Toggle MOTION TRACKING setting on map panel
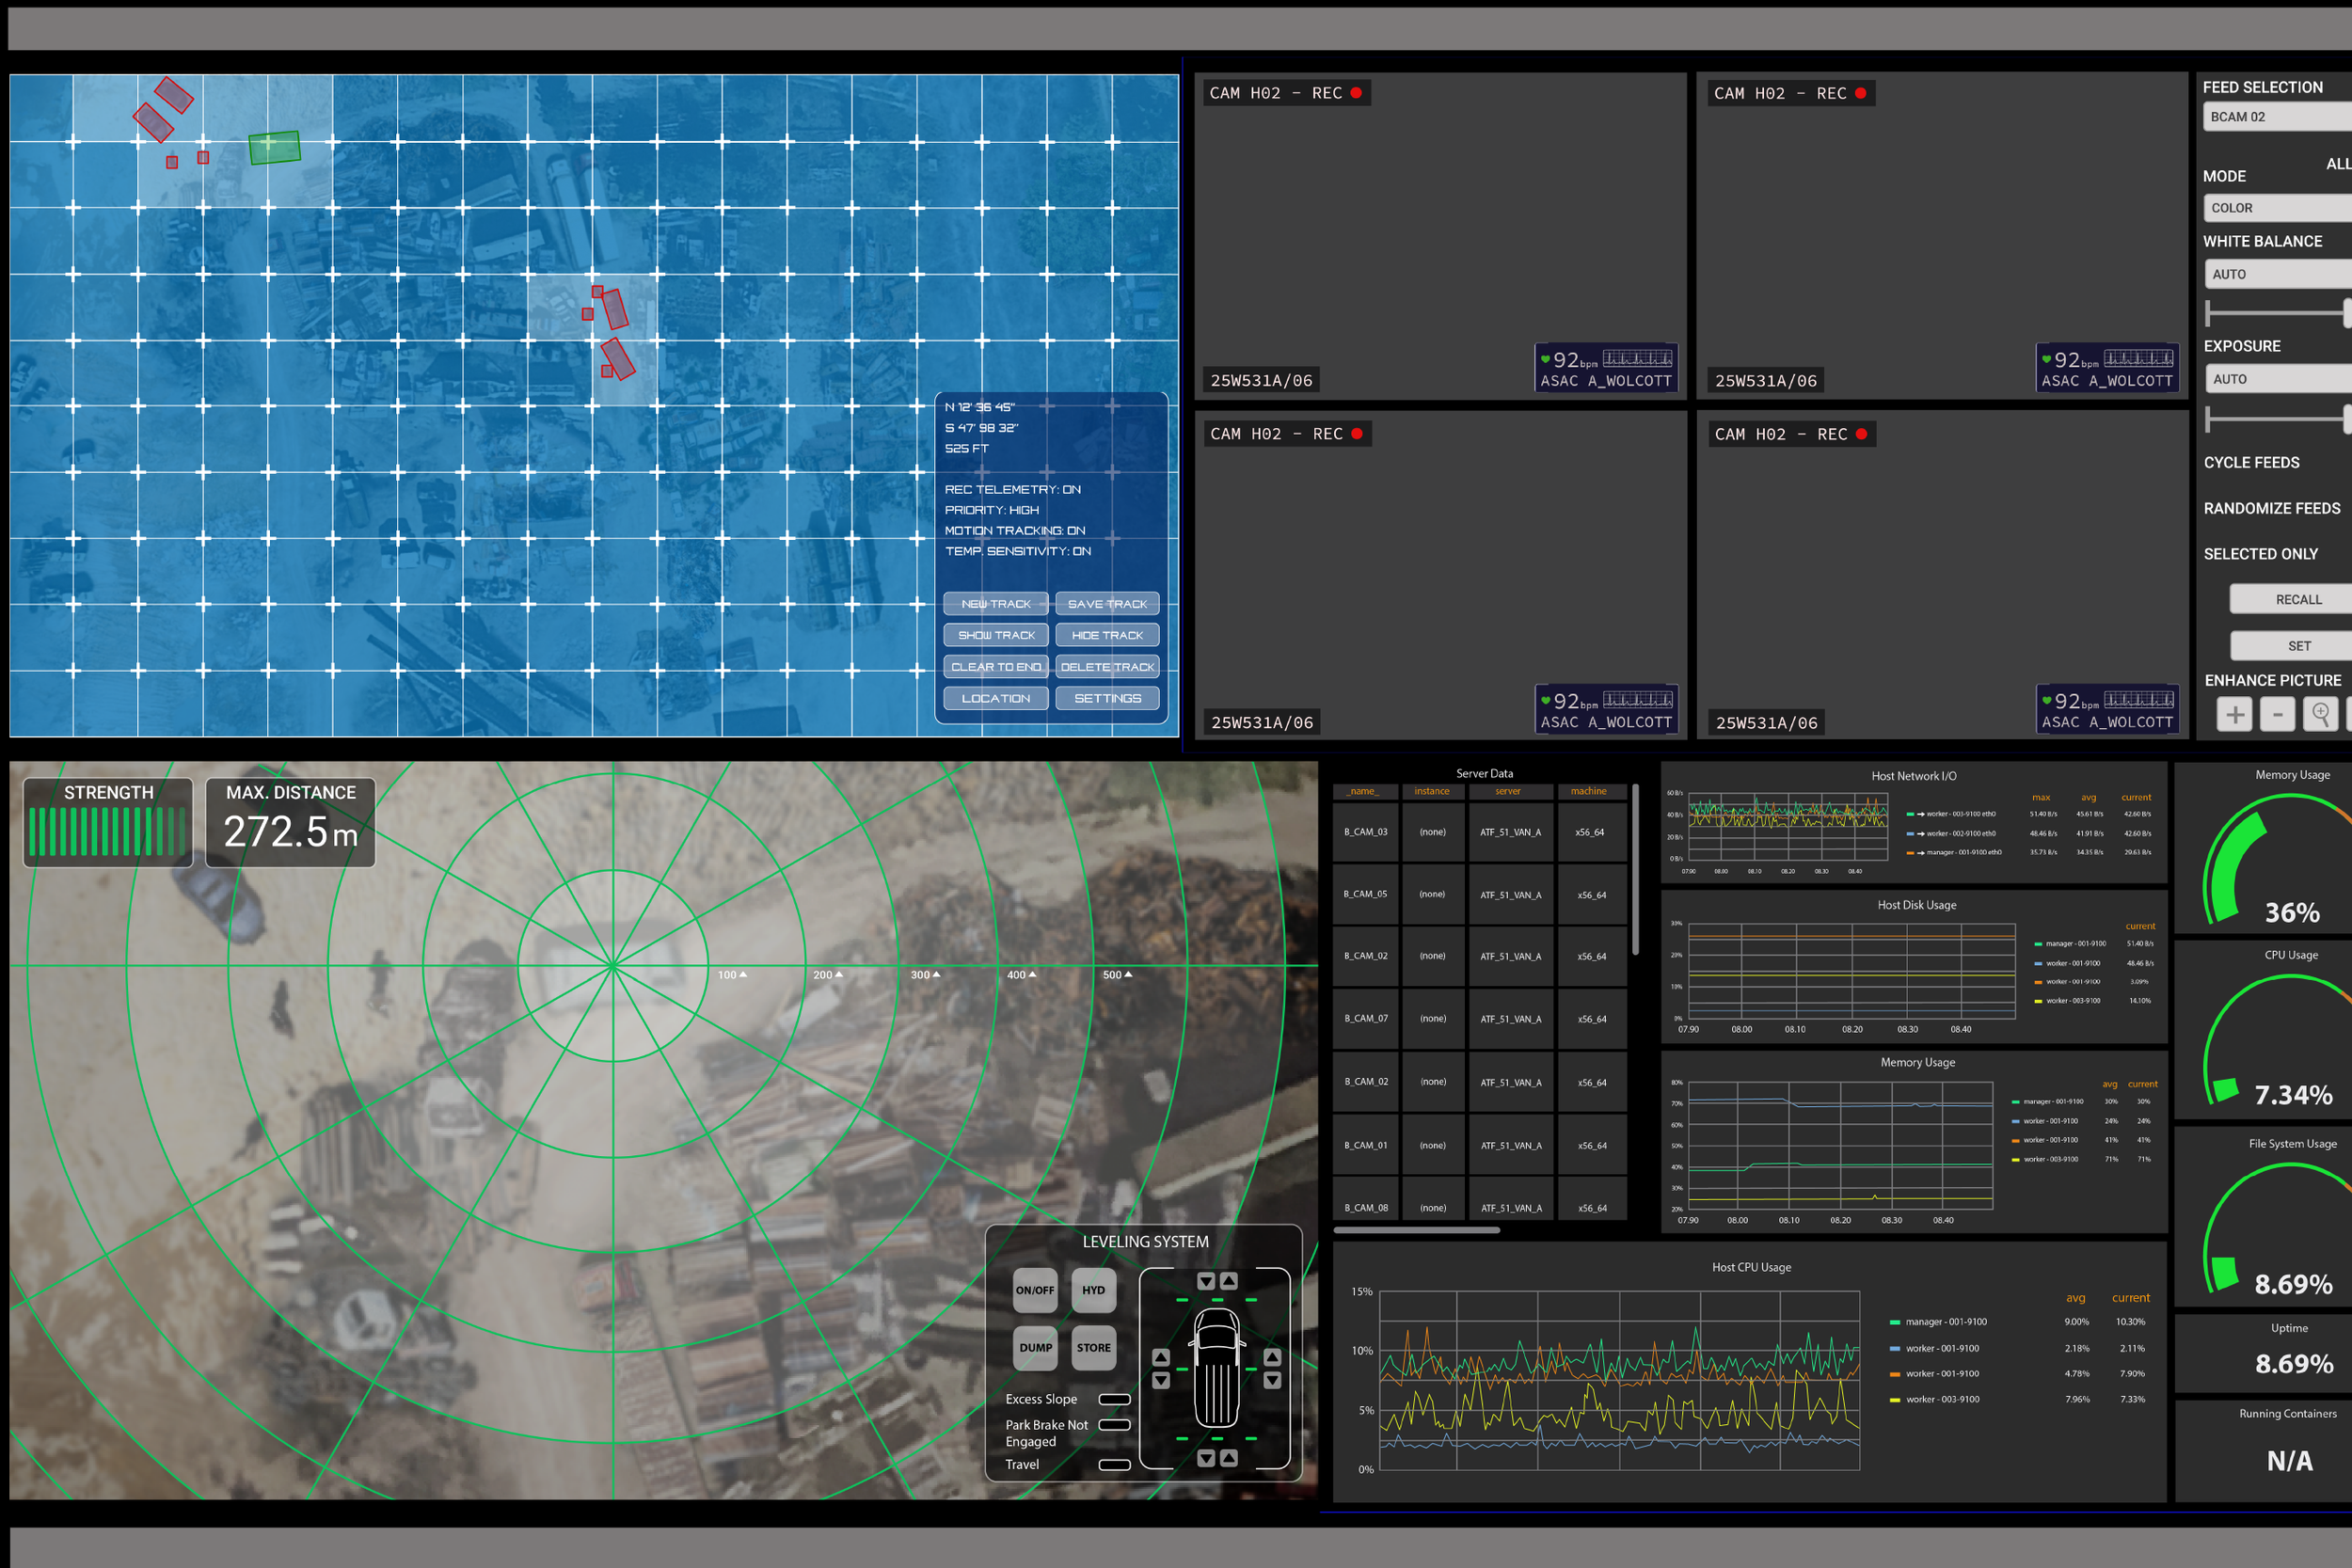 1014,530
